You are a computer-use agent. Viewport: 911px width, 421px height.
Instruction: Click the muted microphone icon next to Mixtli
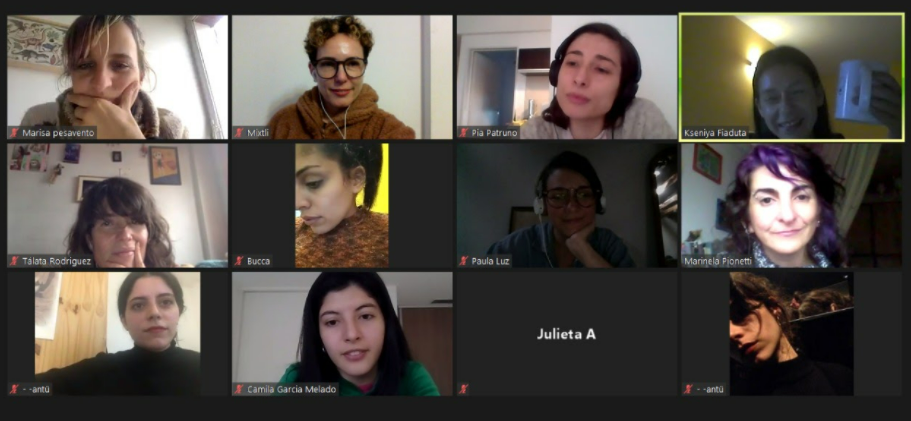(x=239, y=133)
